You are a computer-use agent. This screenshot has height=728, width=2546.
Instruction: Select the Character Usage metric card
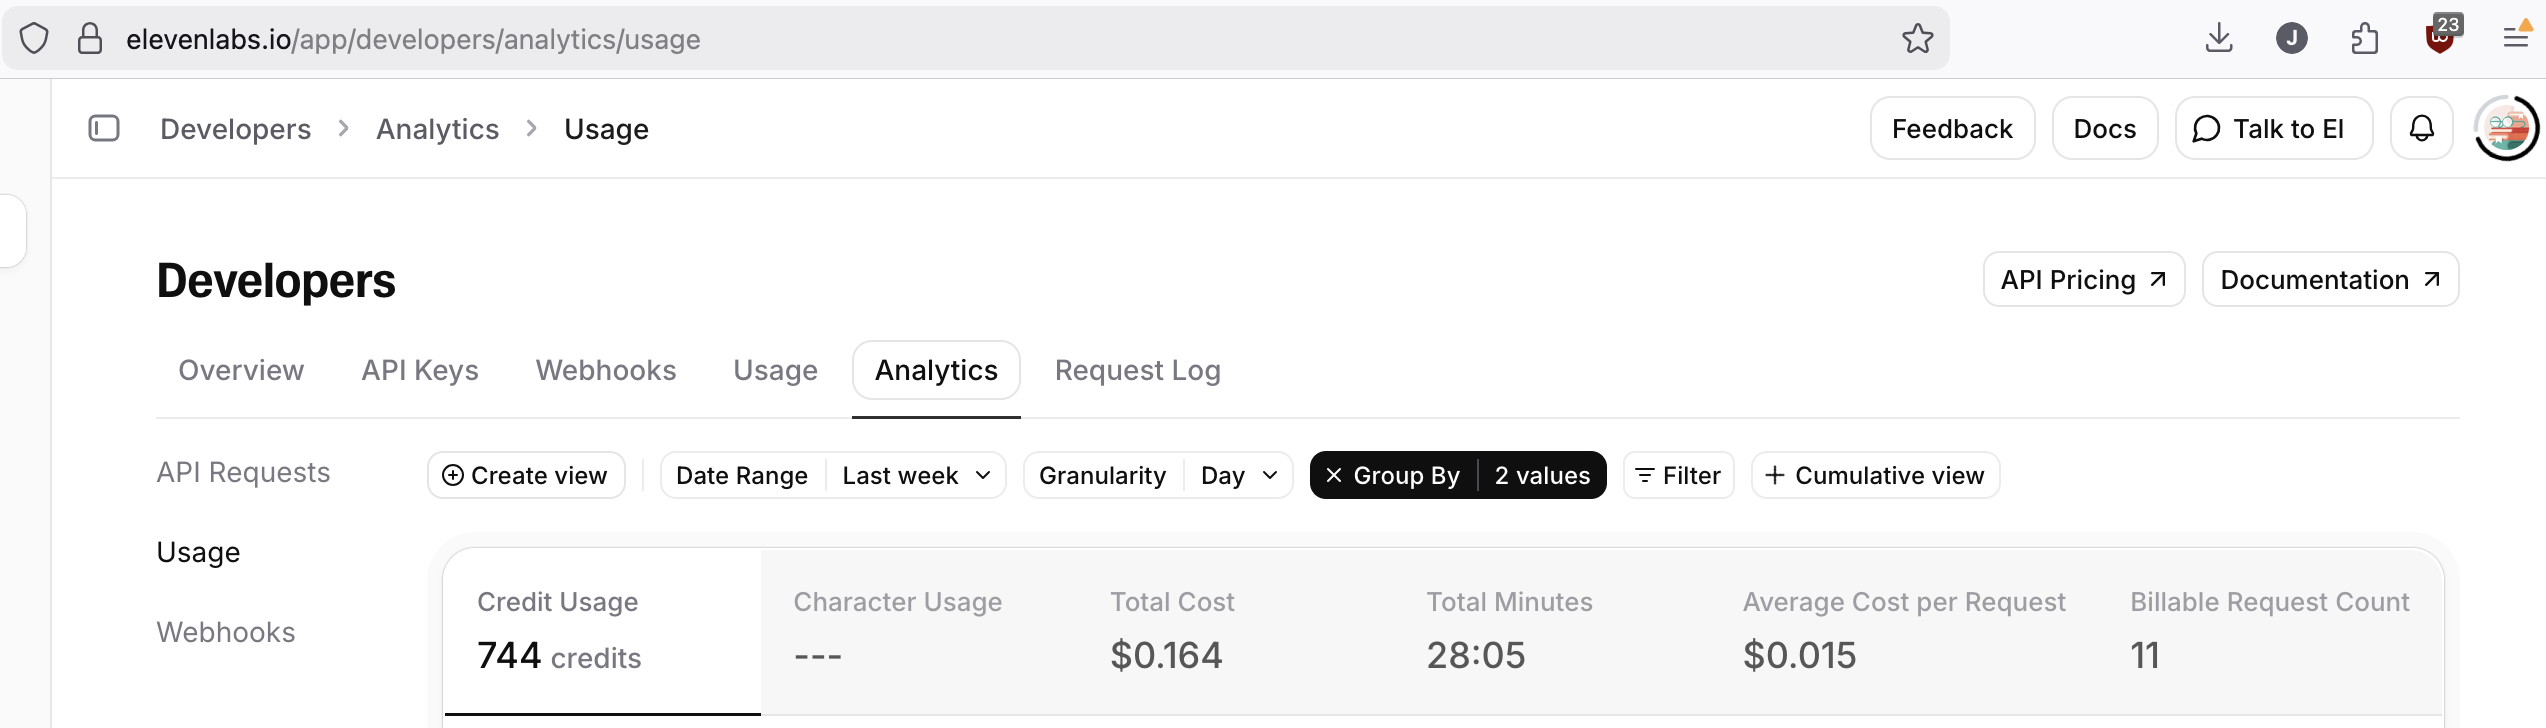[x=919, y=631]
